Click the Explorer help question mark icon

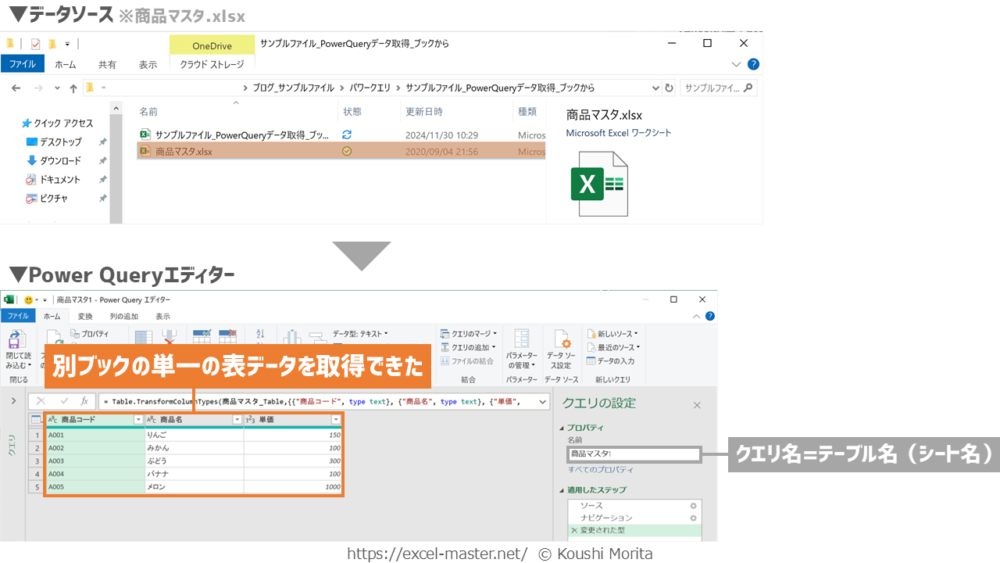[753, 65]
